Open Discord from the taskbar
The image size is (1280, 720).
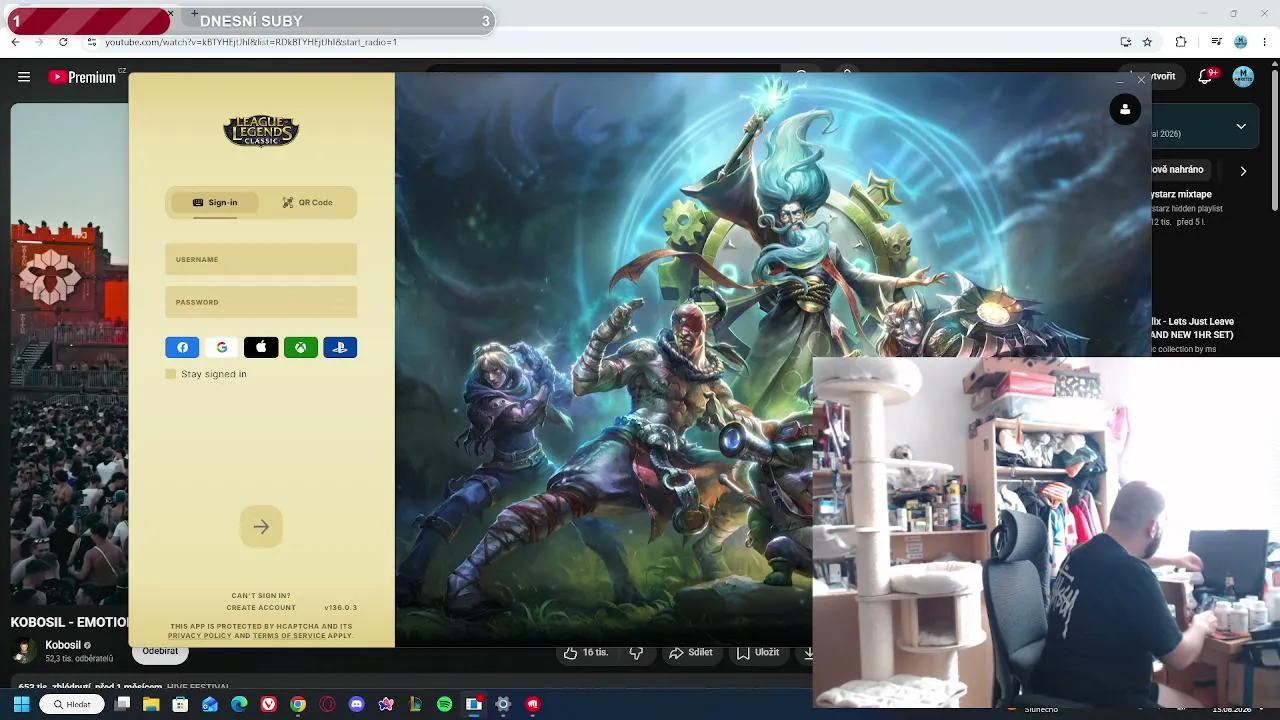point(357,704)
